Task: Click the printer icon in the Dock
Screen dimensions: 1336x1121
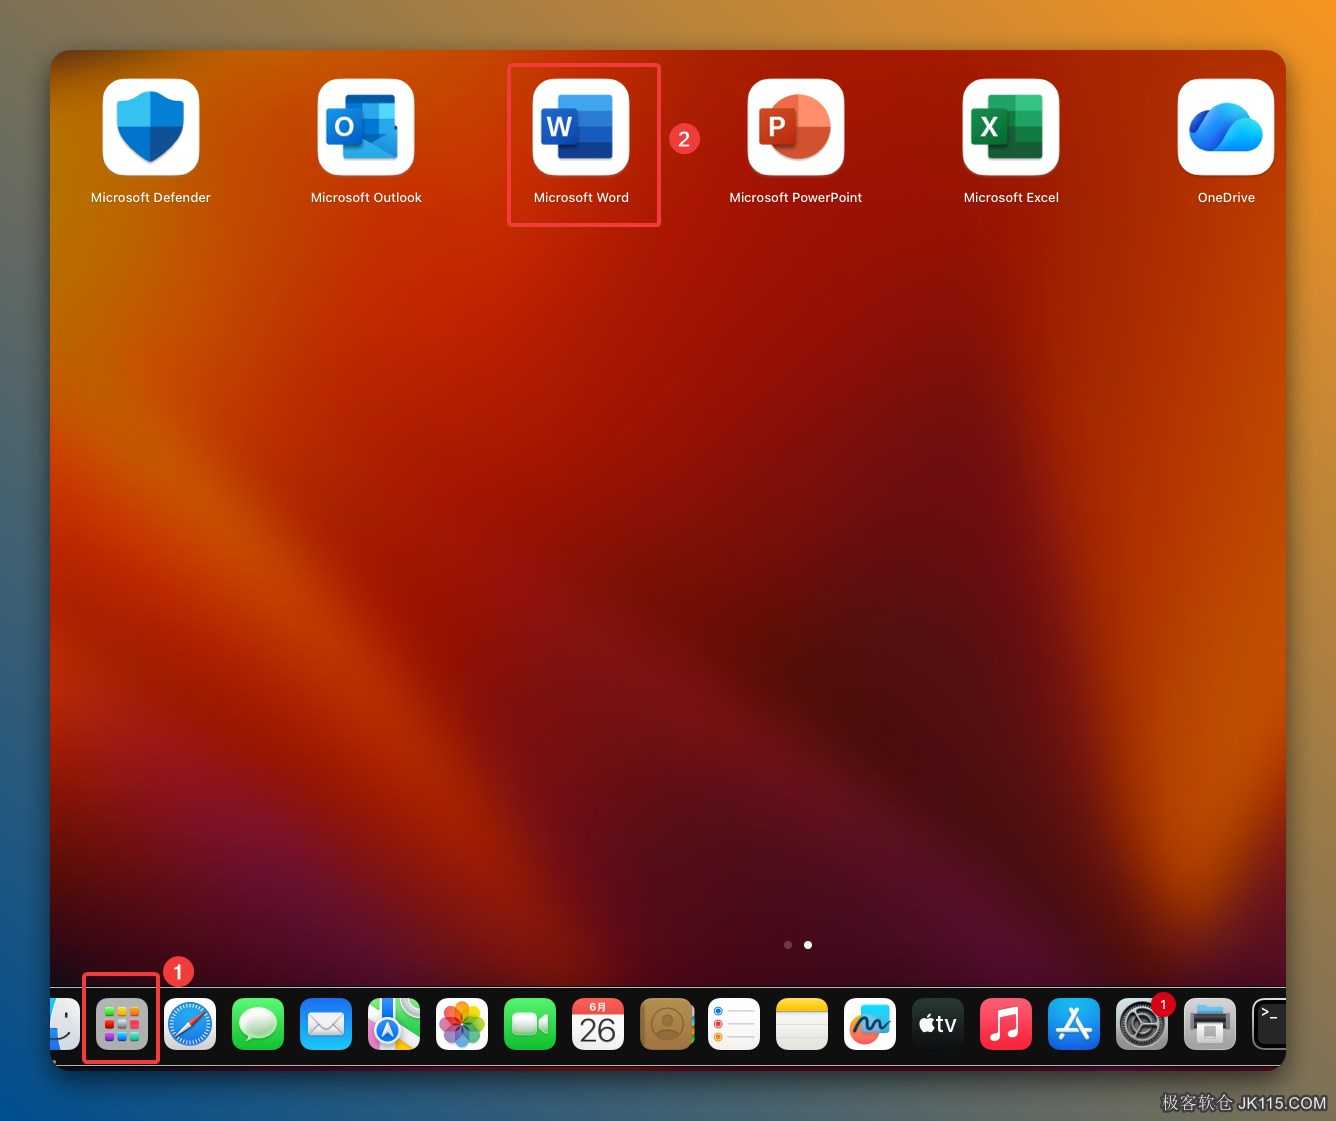Action: 1210,1024
